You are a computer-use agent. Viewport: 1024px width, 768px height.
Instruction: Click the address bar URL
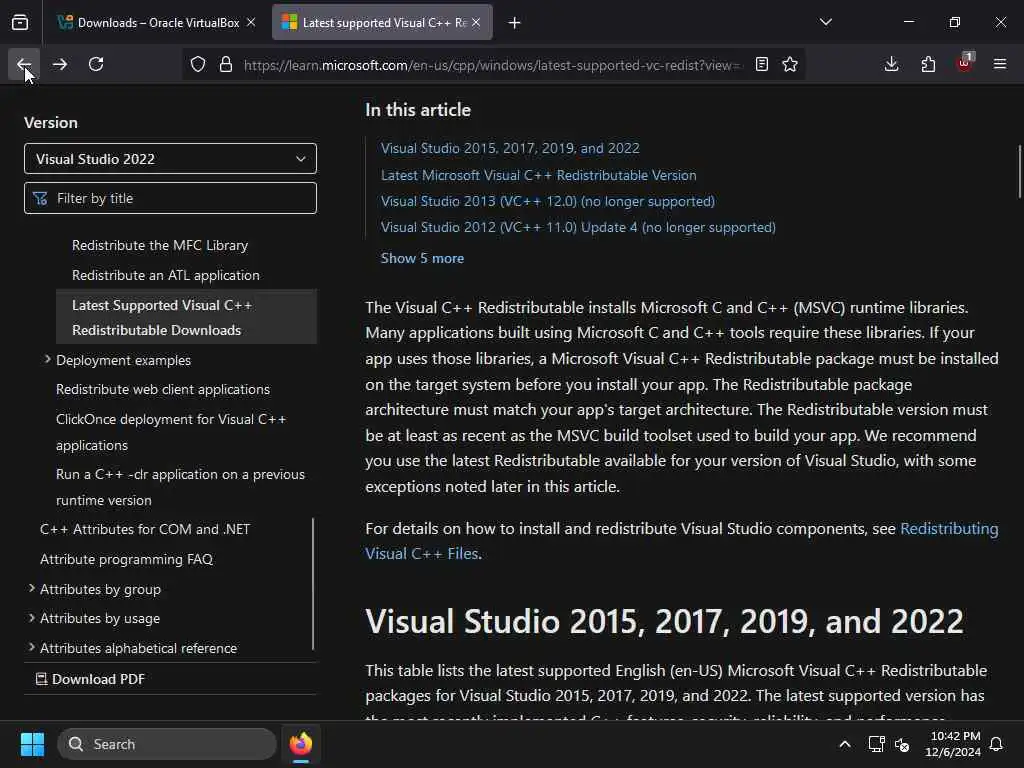[492, 65]
